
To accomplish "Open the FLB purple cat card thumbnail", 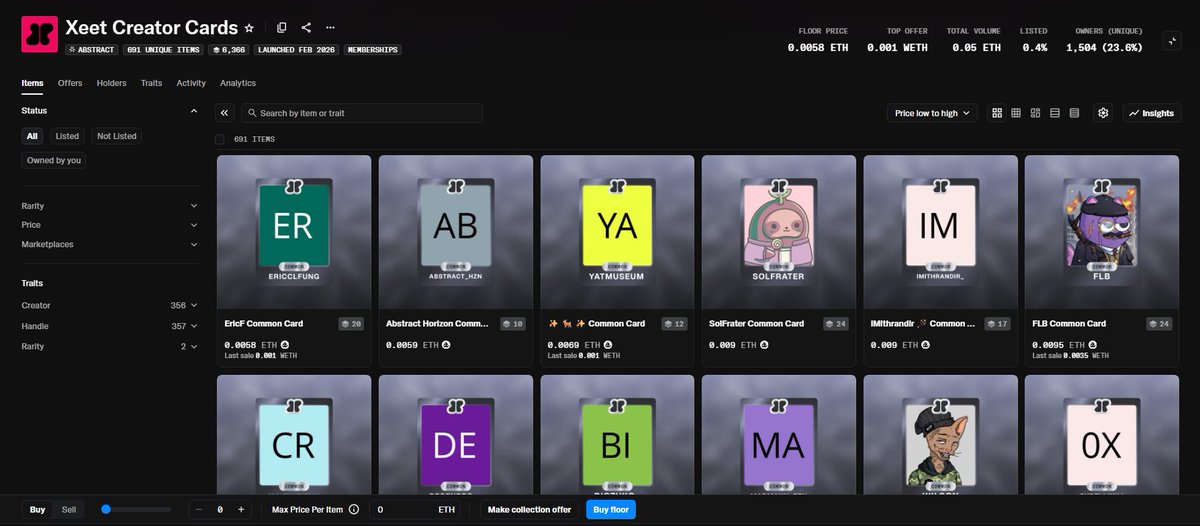I will point(1101,230).
